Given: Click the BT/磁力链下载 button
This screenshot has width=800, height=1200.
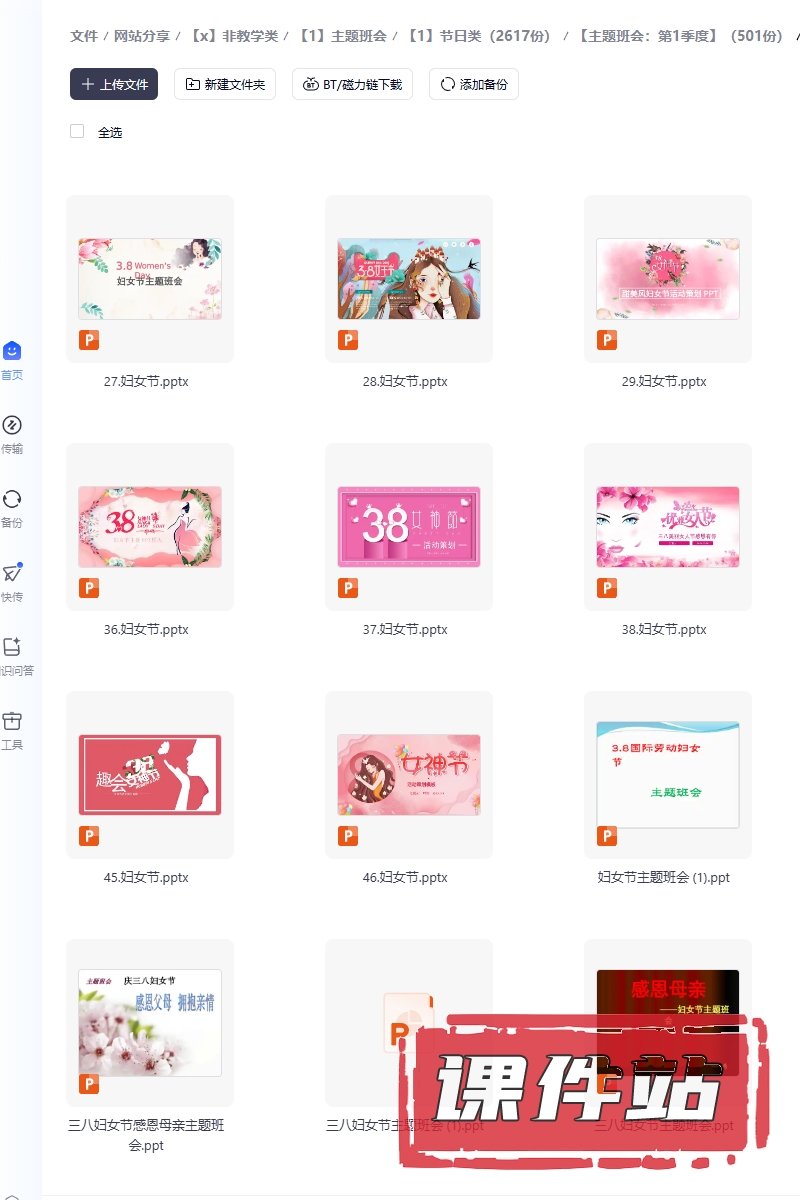Looking at the screenshot, I should (352, 84).
